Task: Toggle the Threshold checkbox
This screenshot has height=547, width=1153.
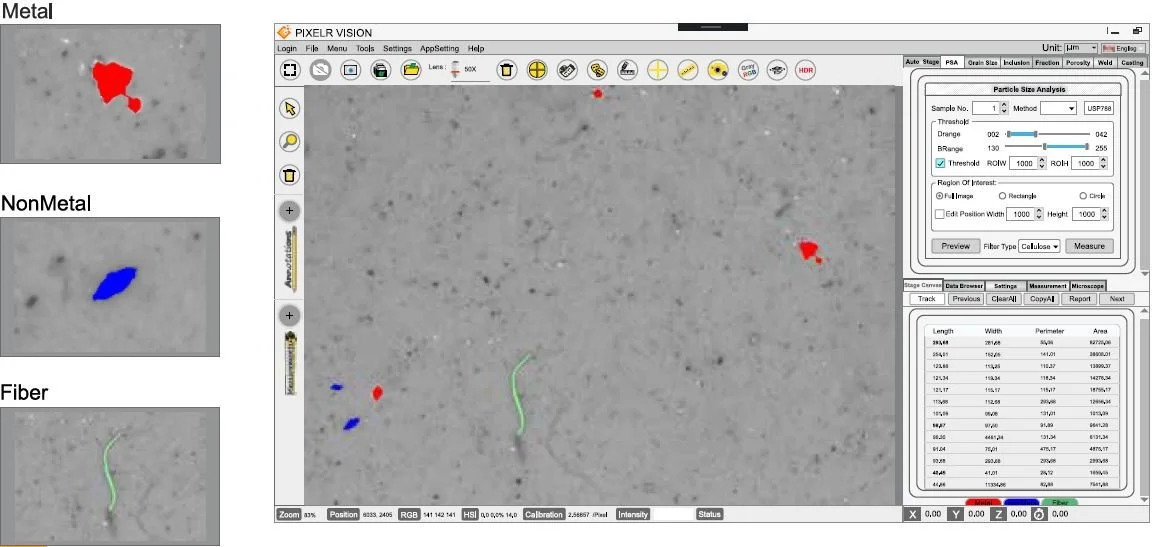Action: 940,163
